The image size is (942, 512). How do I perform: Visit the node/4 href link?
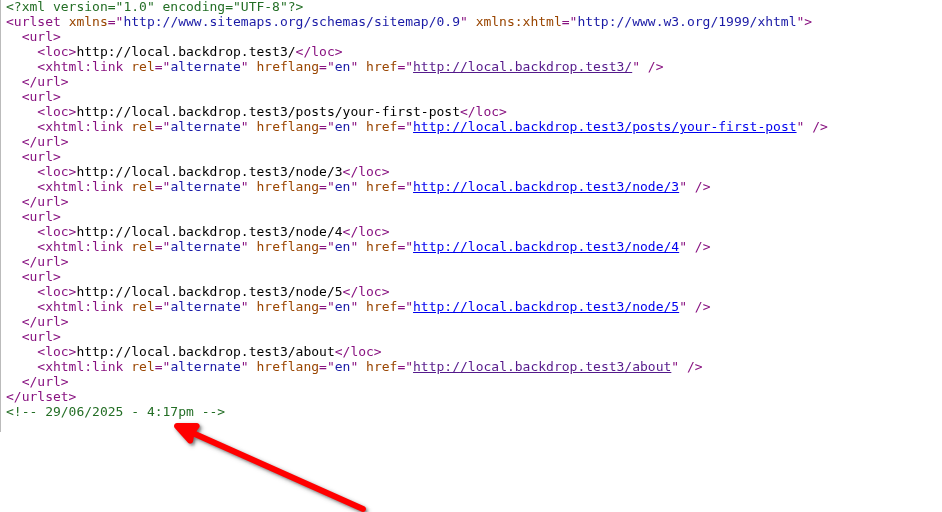point(546,247)
